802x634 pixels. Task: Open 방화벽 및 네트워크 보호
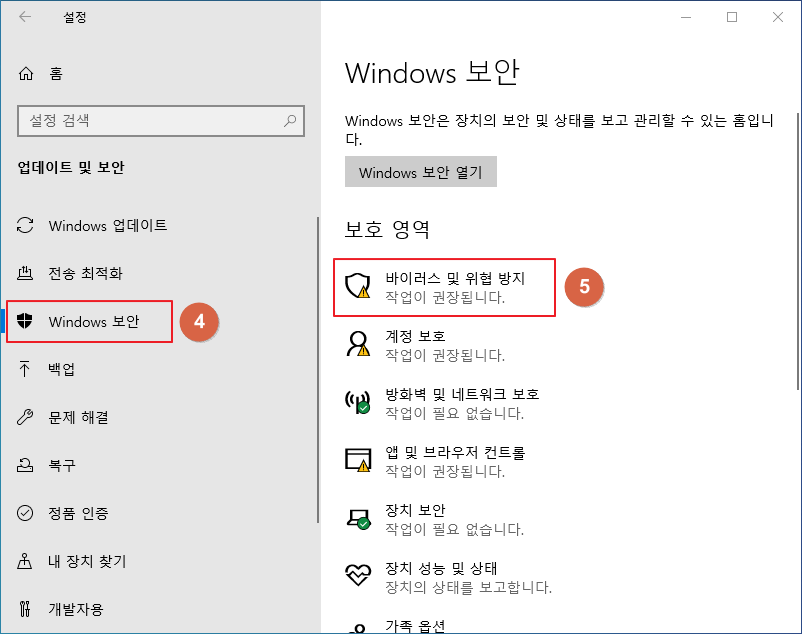pos(442,403)
